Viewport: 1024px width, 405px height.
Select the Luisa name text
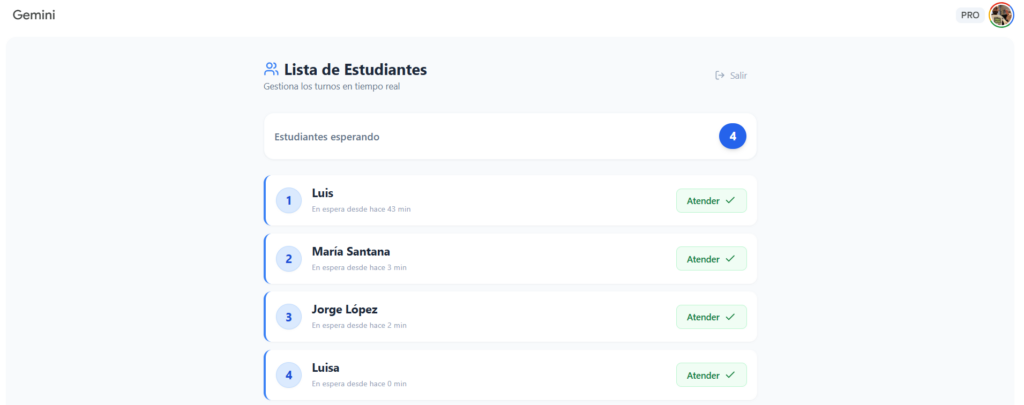point(327,367)
